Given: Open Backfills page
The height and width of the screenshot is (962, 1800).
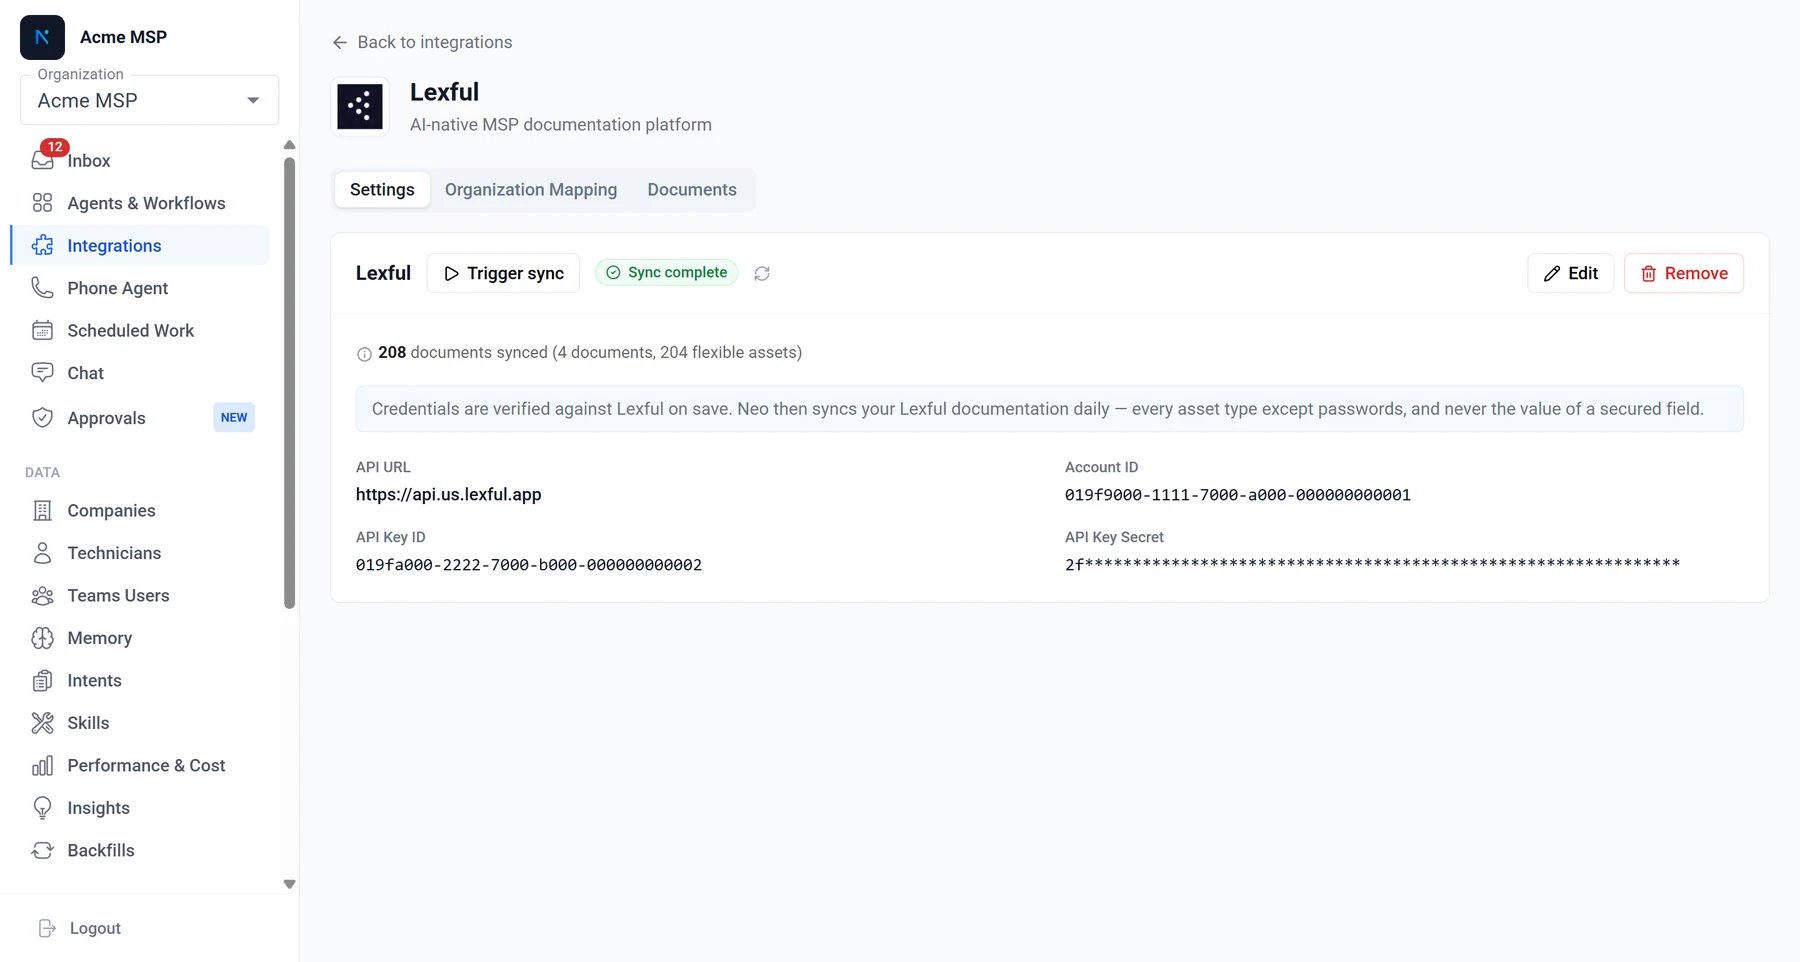Looking at the screenshot, I should (x=140, y=850).
